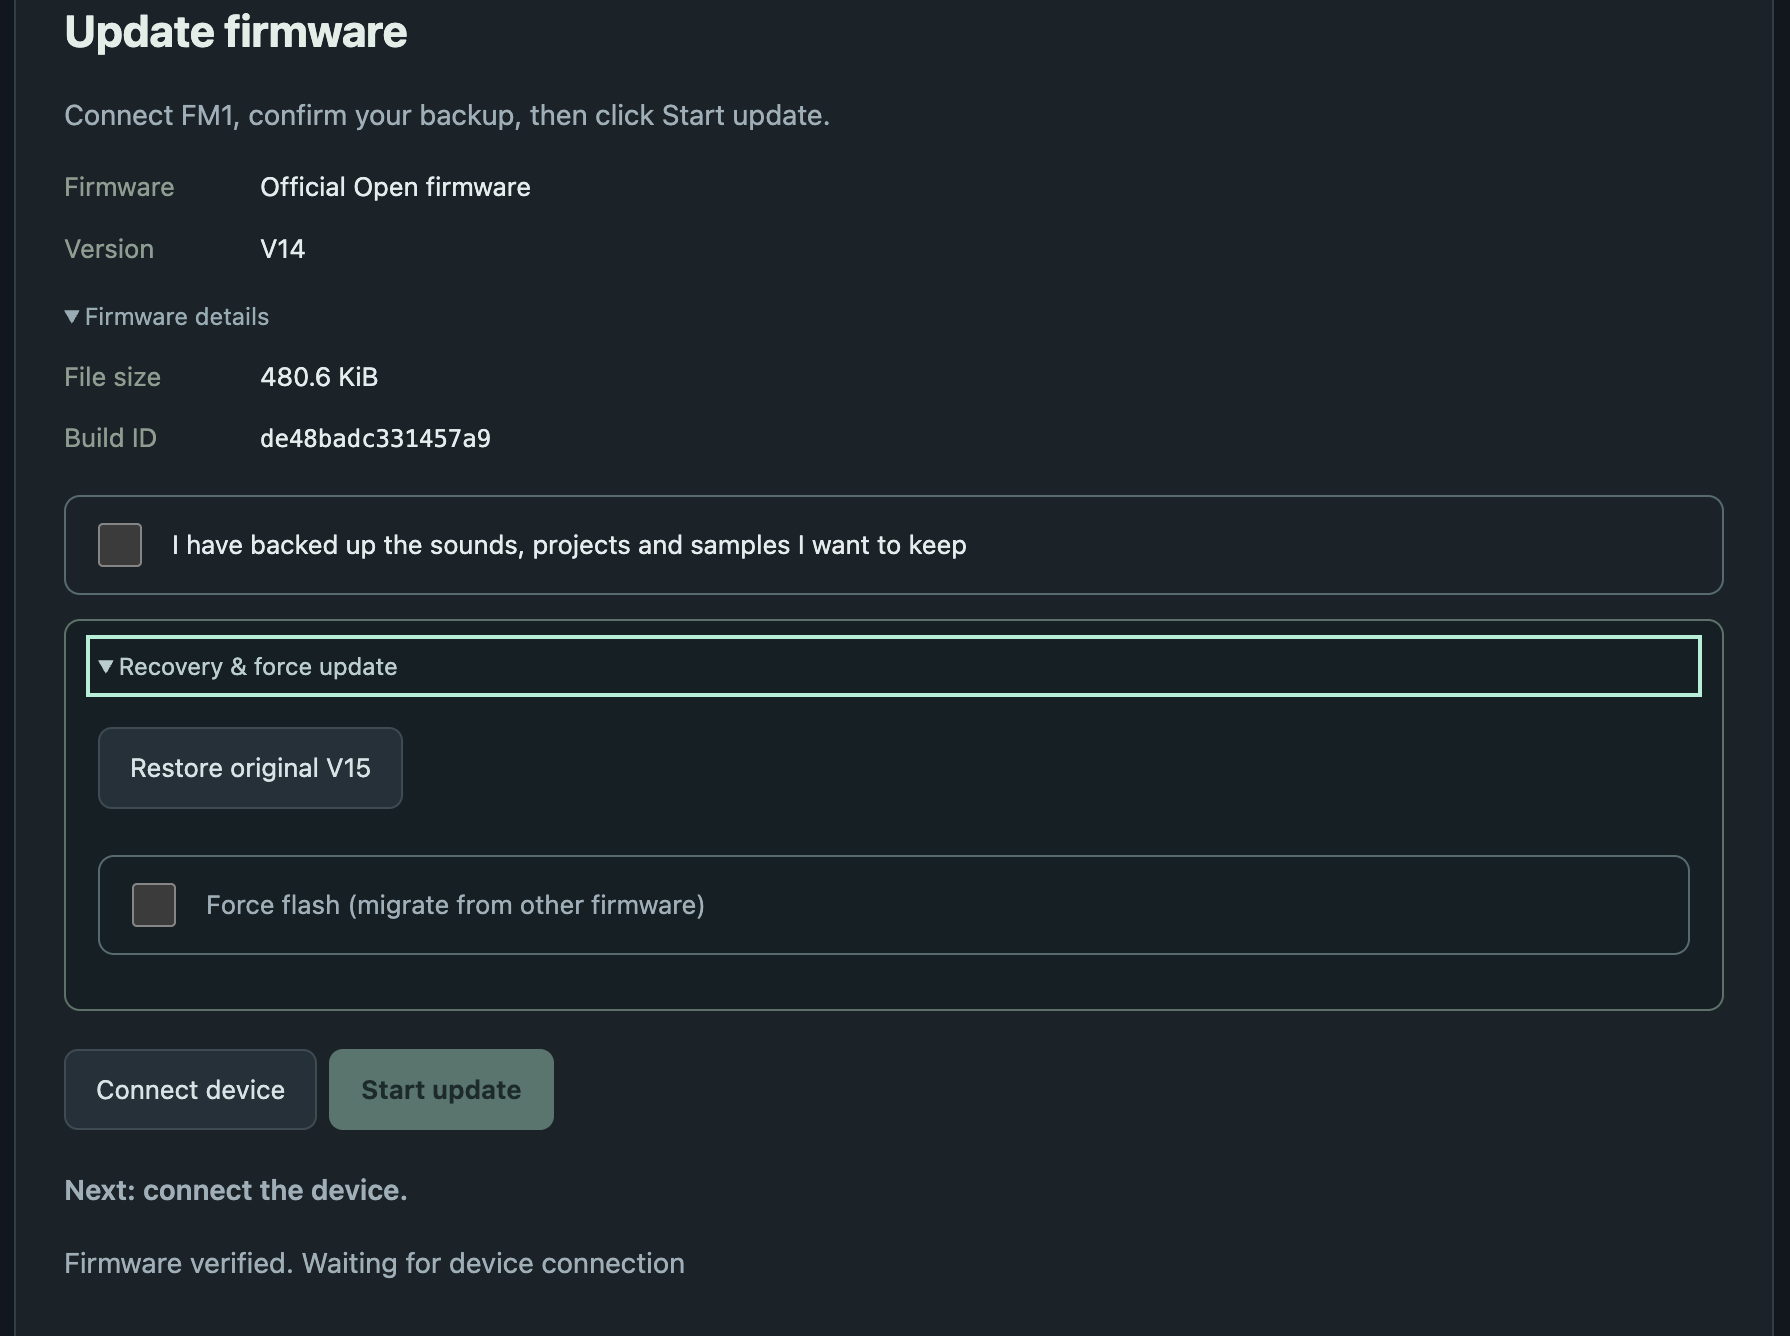Screen dimensions: 1790x1336
Task: Collapse the Firmware details section
Action: (167, 317)
